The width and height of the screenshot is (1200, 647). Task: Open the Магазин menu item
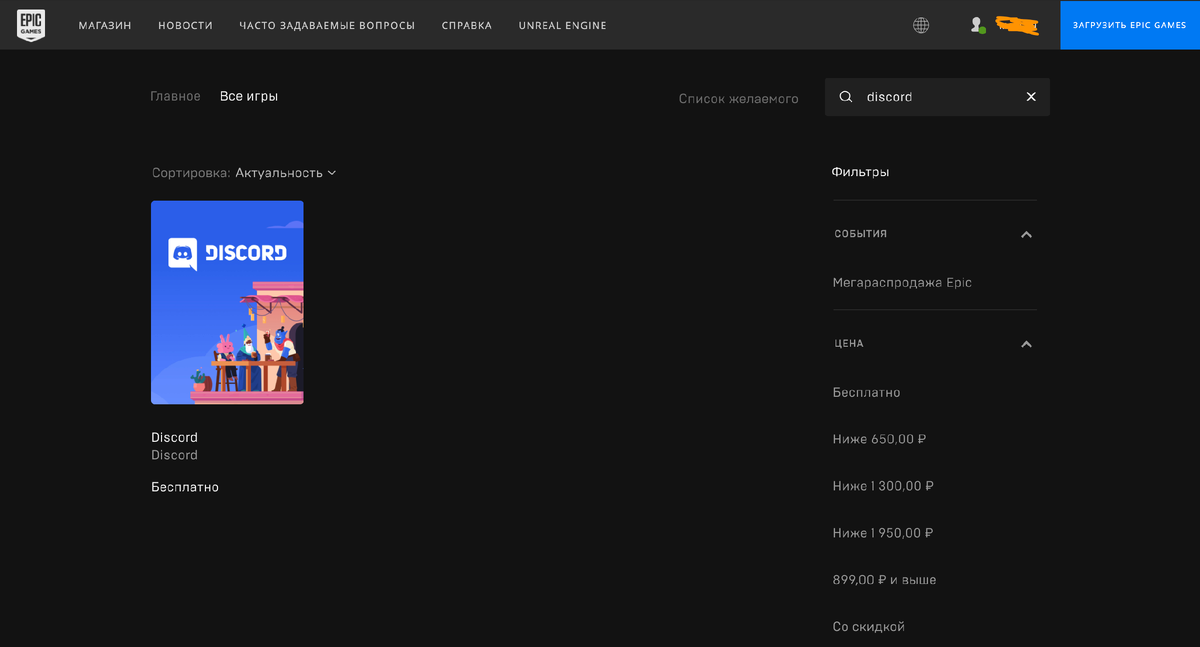[105, 25]
